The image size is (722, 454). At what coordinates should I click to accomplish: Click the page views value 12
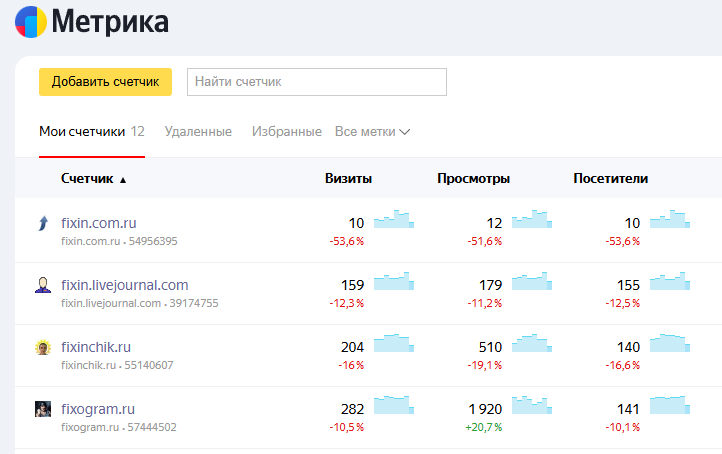click(x=494, y=223)
